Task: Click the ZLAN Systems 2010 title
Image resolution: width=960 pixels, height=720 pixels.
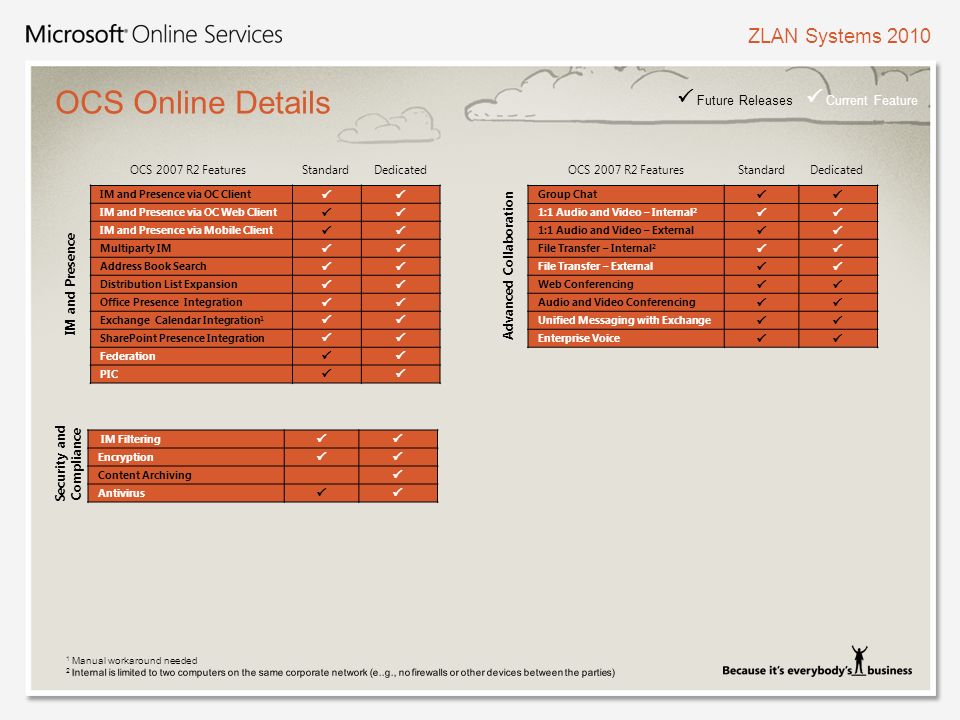Action: tap(839, 36)
